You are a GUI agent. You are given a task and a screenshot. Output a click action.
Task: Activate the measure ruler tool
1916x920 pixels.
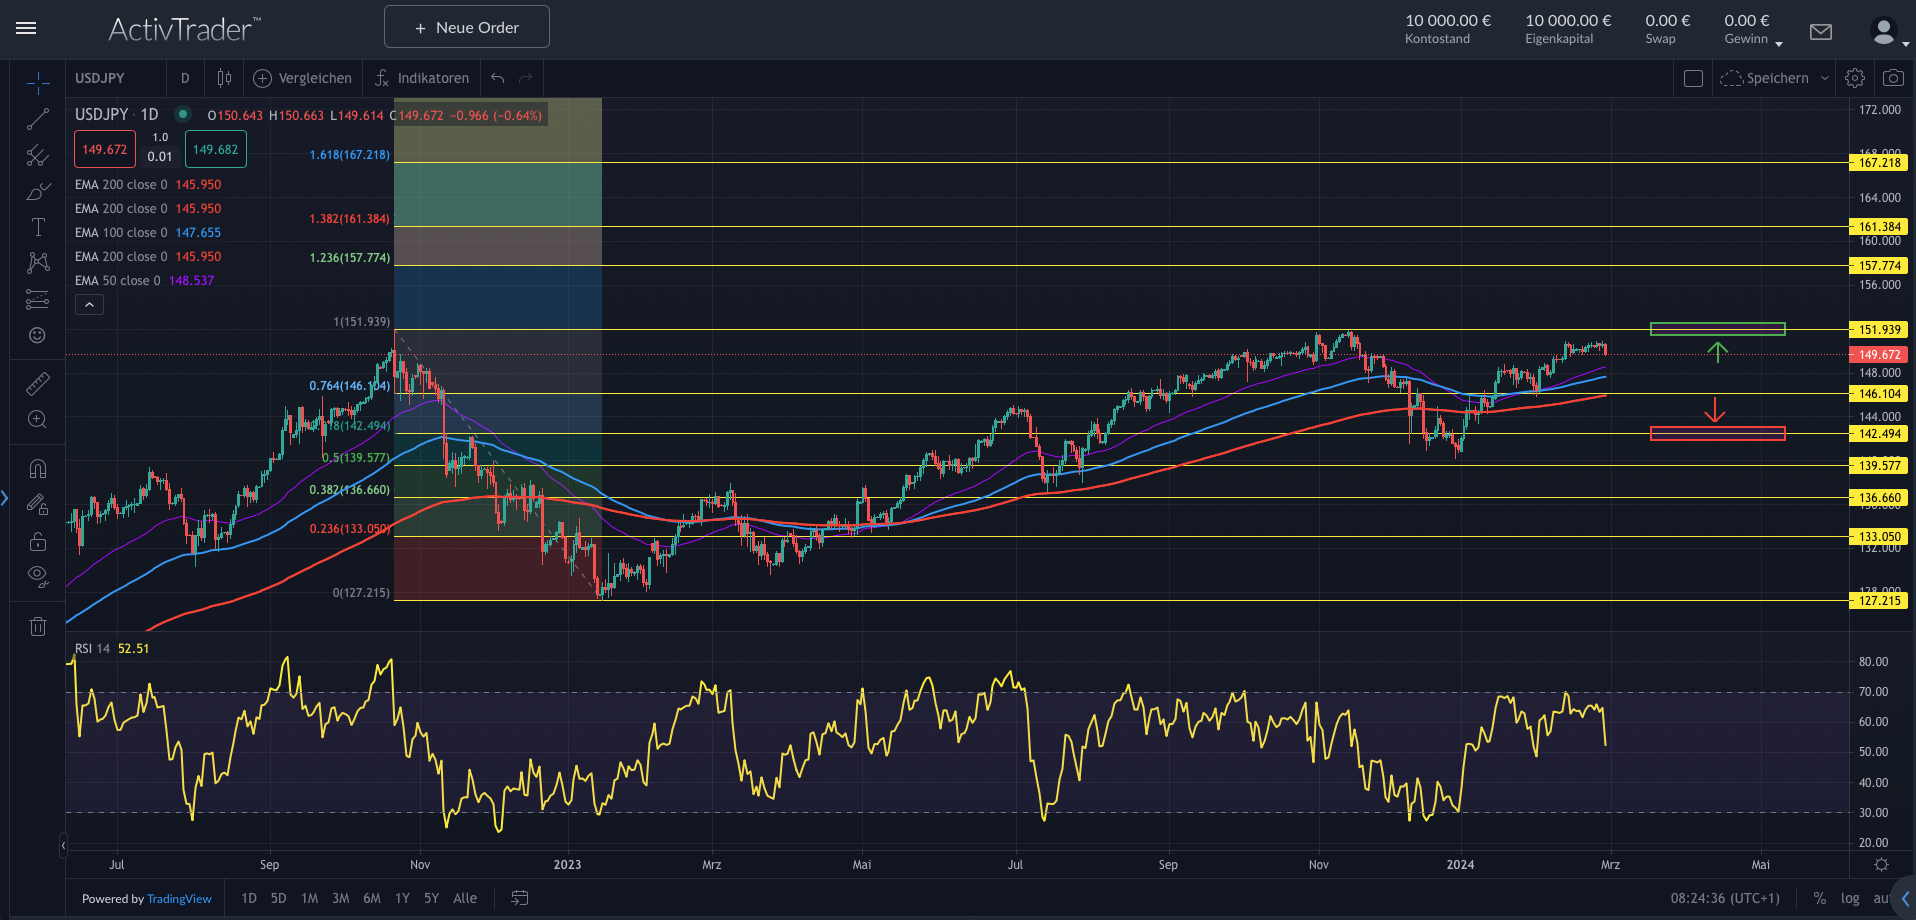click(37, 383)
